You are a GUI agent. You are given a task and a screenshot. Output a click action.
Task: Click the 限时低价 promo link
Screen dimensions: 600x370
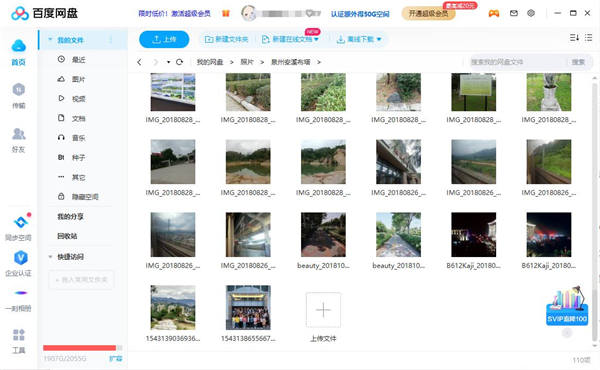[174, 13]
